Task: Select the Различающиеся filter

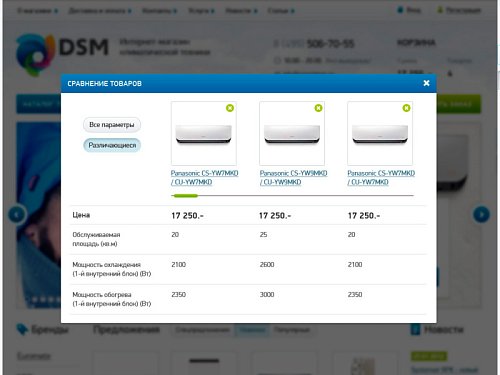Action: [x=112, y=145]
